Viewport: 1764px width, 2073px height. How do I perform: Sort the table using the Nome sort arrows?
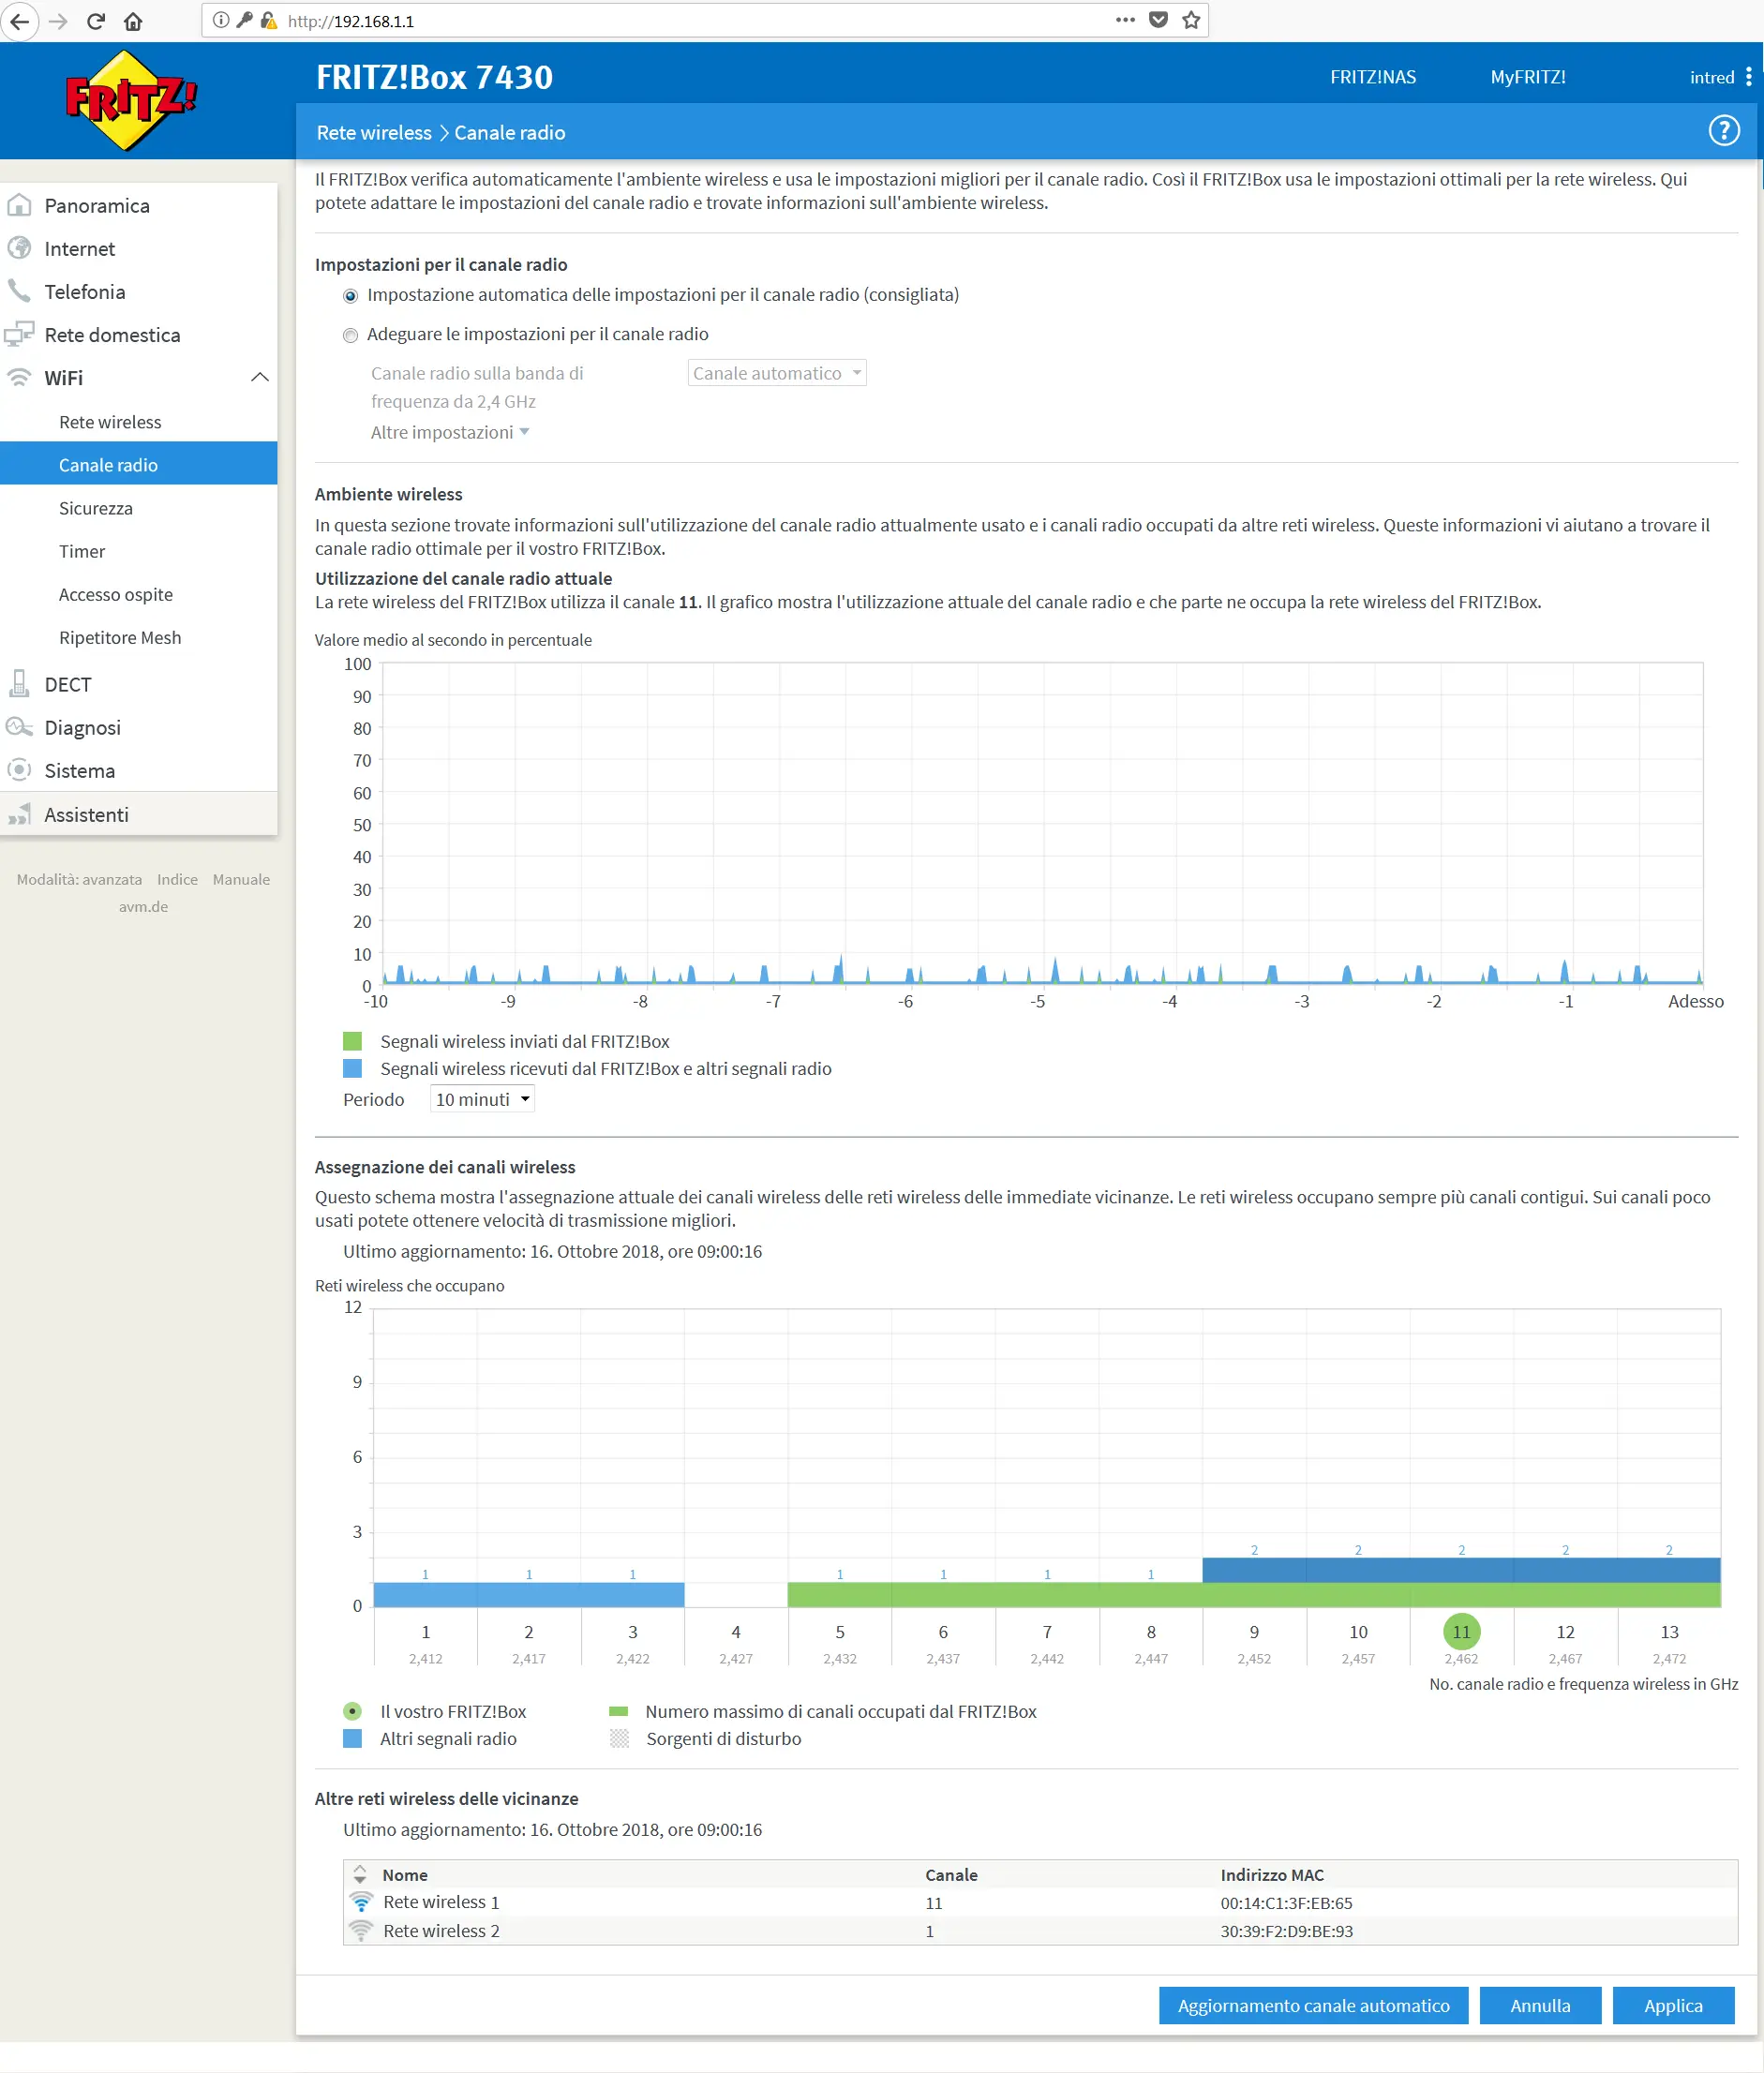click(360, 1875)
